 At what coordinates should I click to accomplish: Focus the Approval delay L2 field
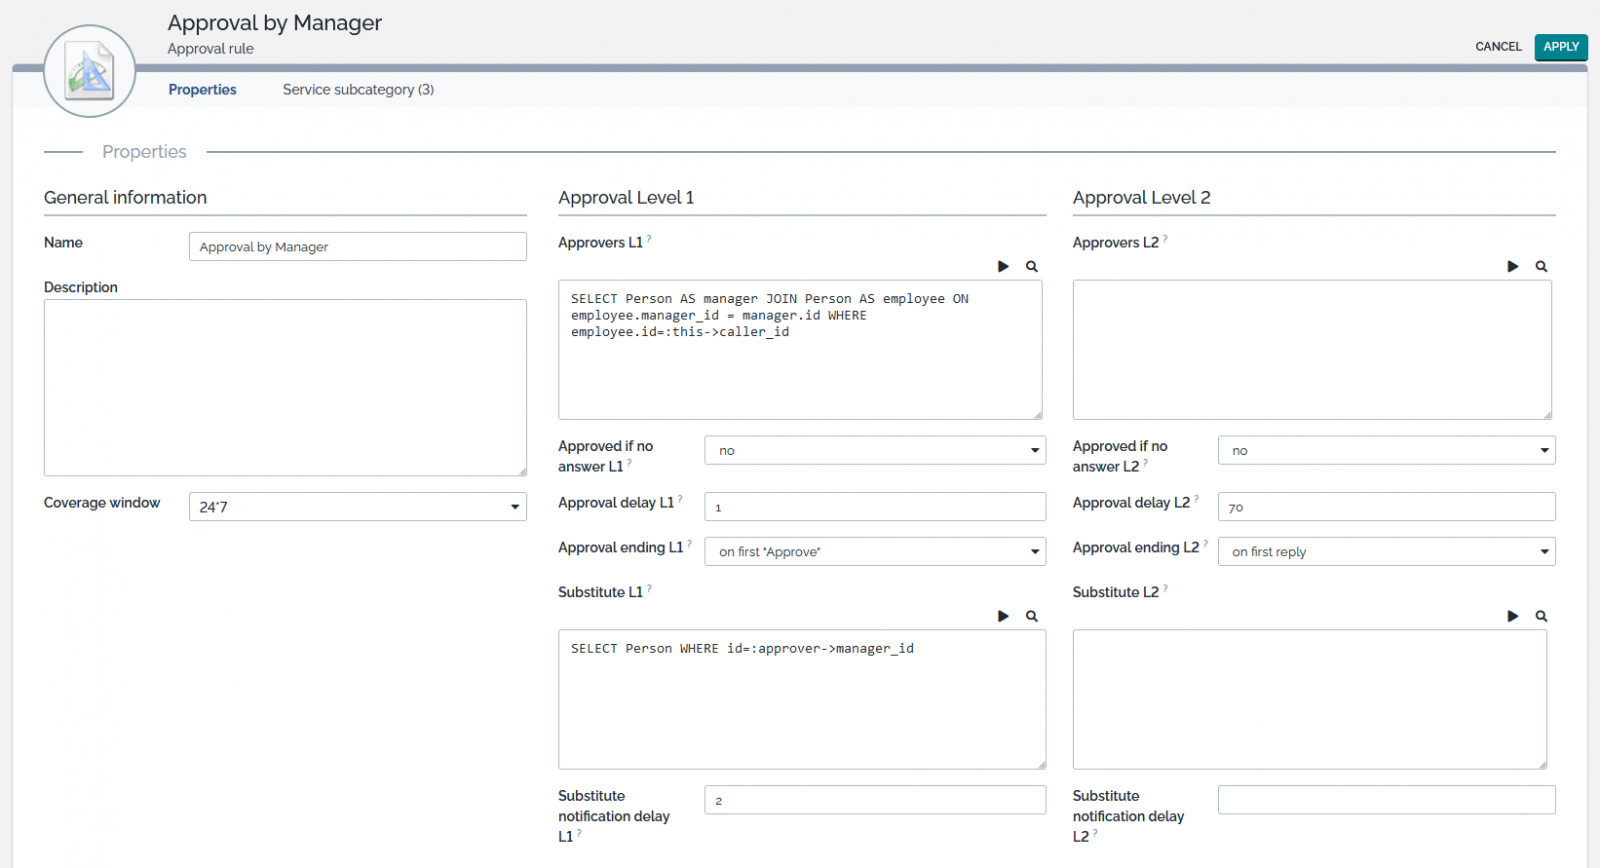pos(1386,507)
